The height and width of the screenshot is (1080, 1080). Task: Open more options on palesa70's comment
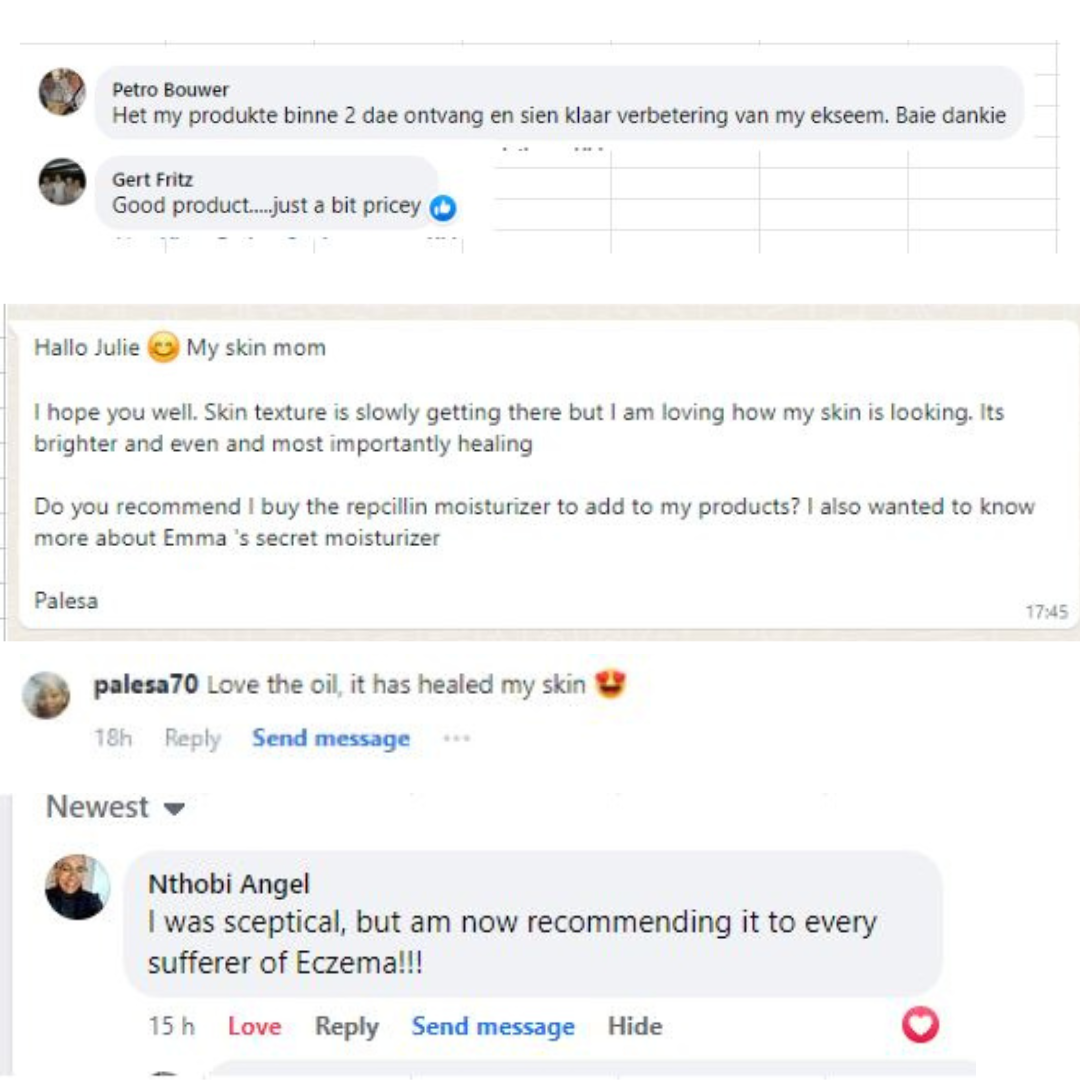tap(456, 738)
